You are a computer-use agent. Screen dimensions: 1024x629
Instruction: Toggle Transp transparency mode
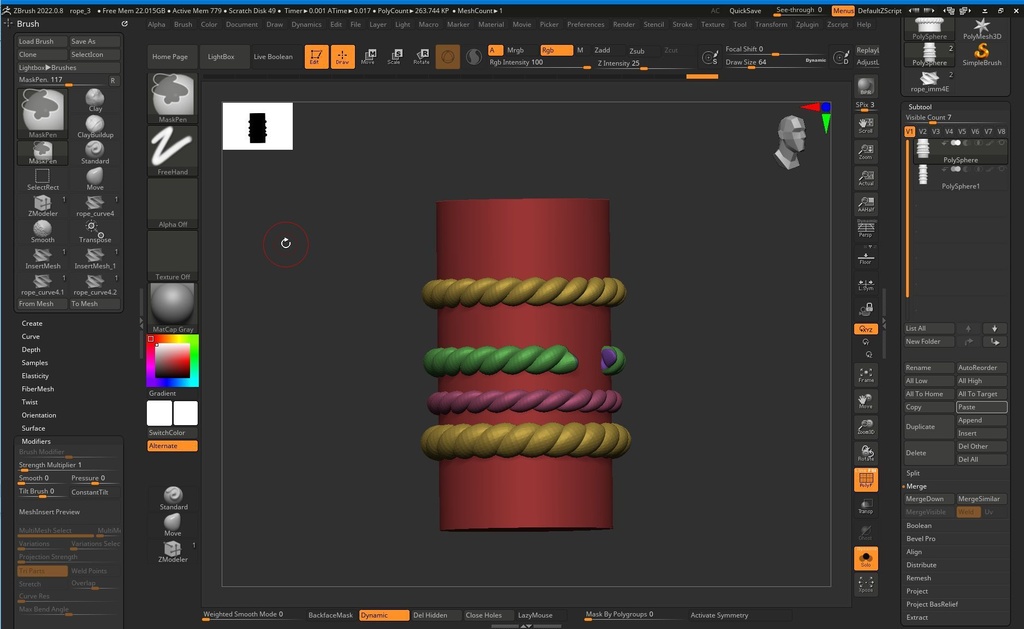point(865,506)
